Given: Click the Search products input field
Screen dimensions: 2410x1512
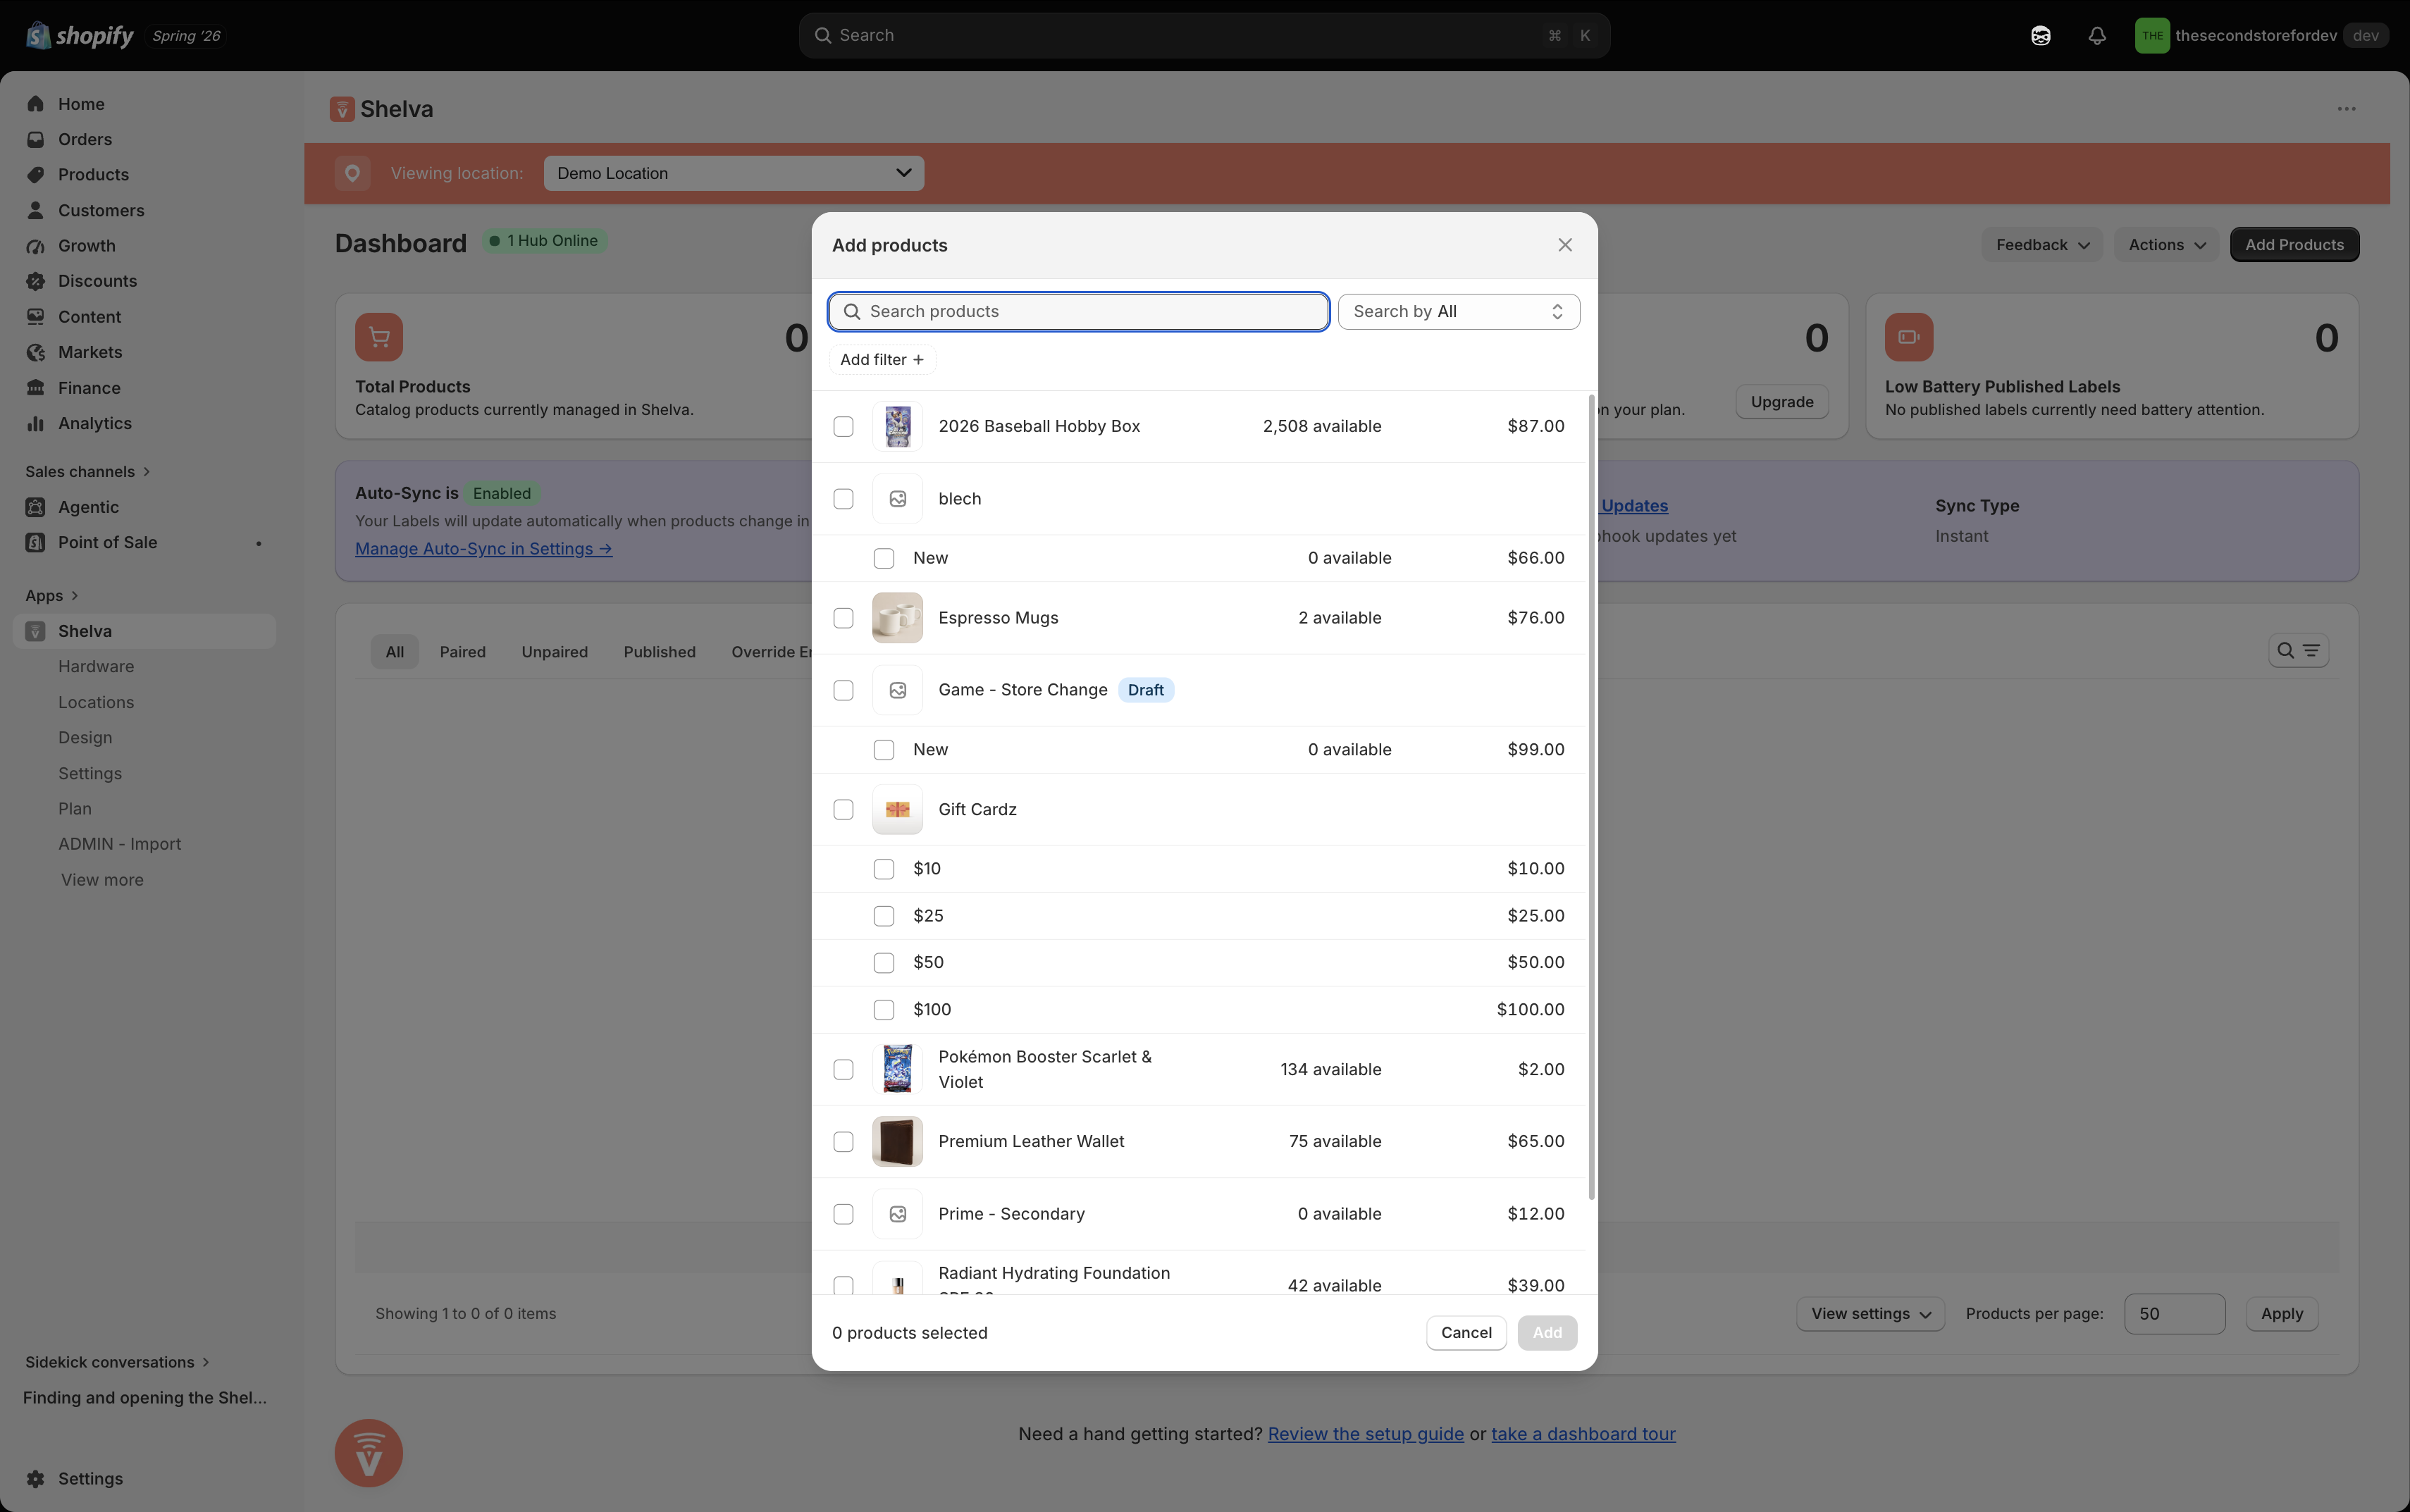Looking at the screenshot, I should [x=1078, y=312].
